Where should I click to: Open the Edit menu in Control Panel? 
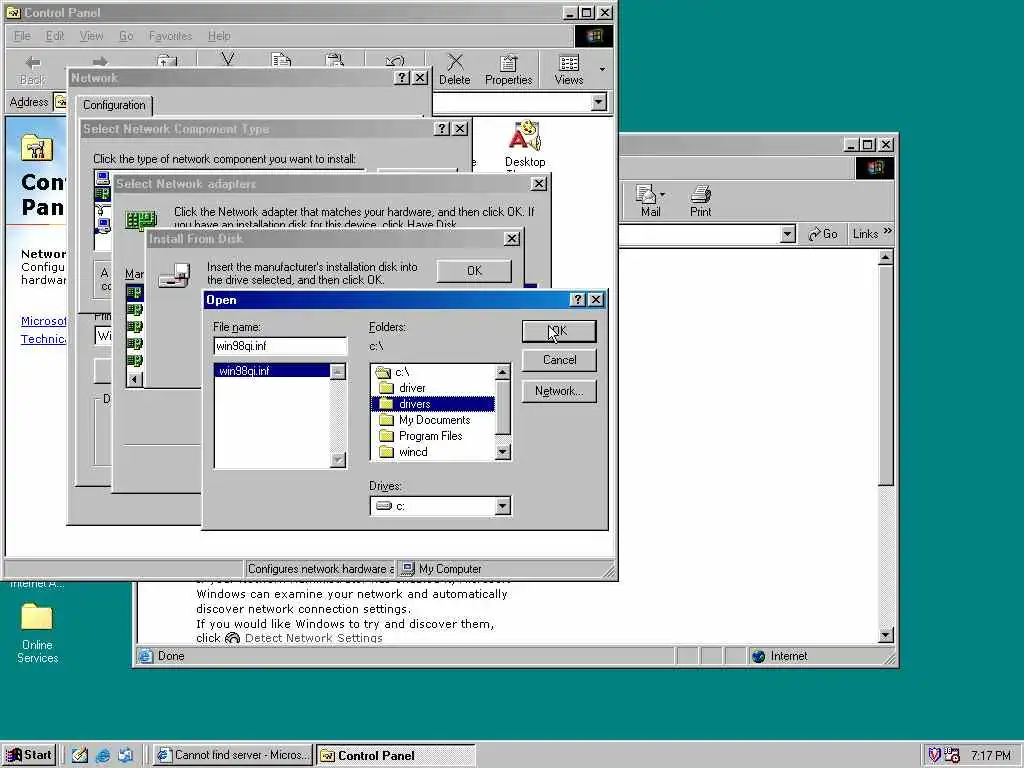coord(55,36)
